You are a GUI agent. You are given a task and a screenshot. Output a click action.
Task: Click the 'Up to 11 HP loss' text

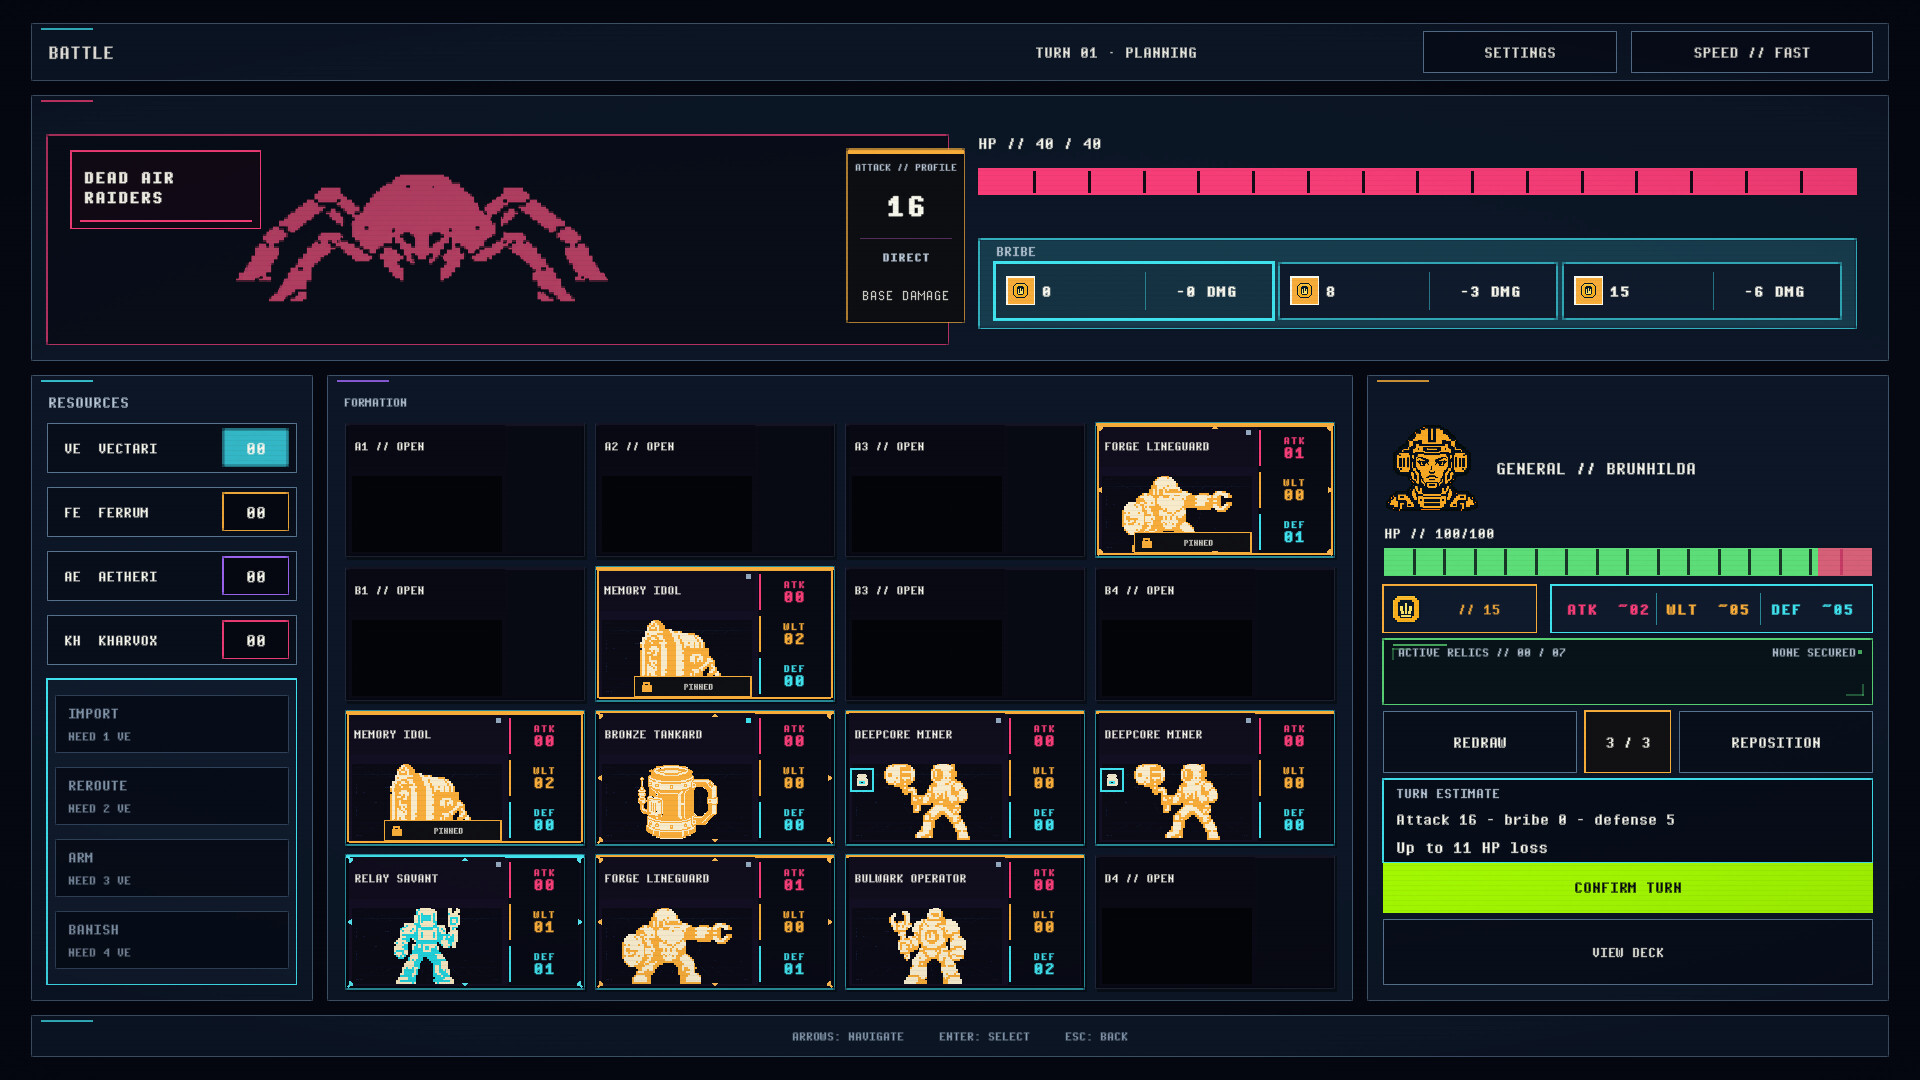pyautogui.click(x=1472, y=848)
